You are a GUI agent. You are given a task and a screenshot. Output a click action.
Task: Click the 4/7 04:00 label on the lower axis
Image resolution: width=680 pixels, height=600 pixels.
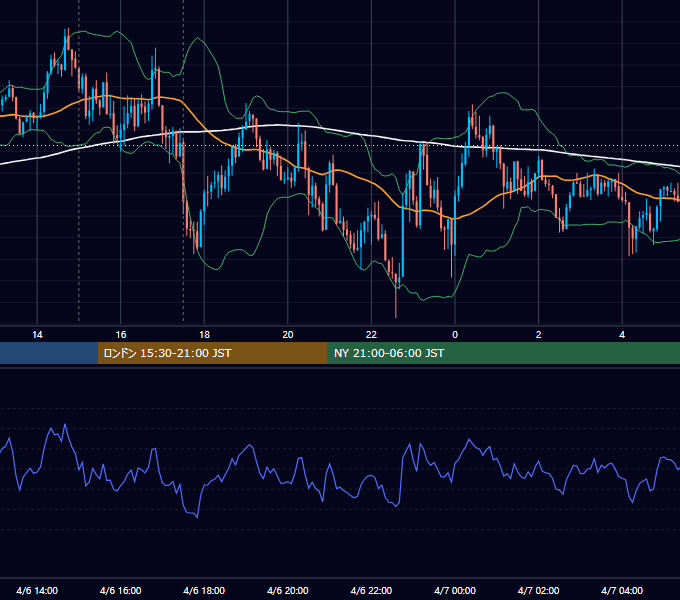point(622,591)
